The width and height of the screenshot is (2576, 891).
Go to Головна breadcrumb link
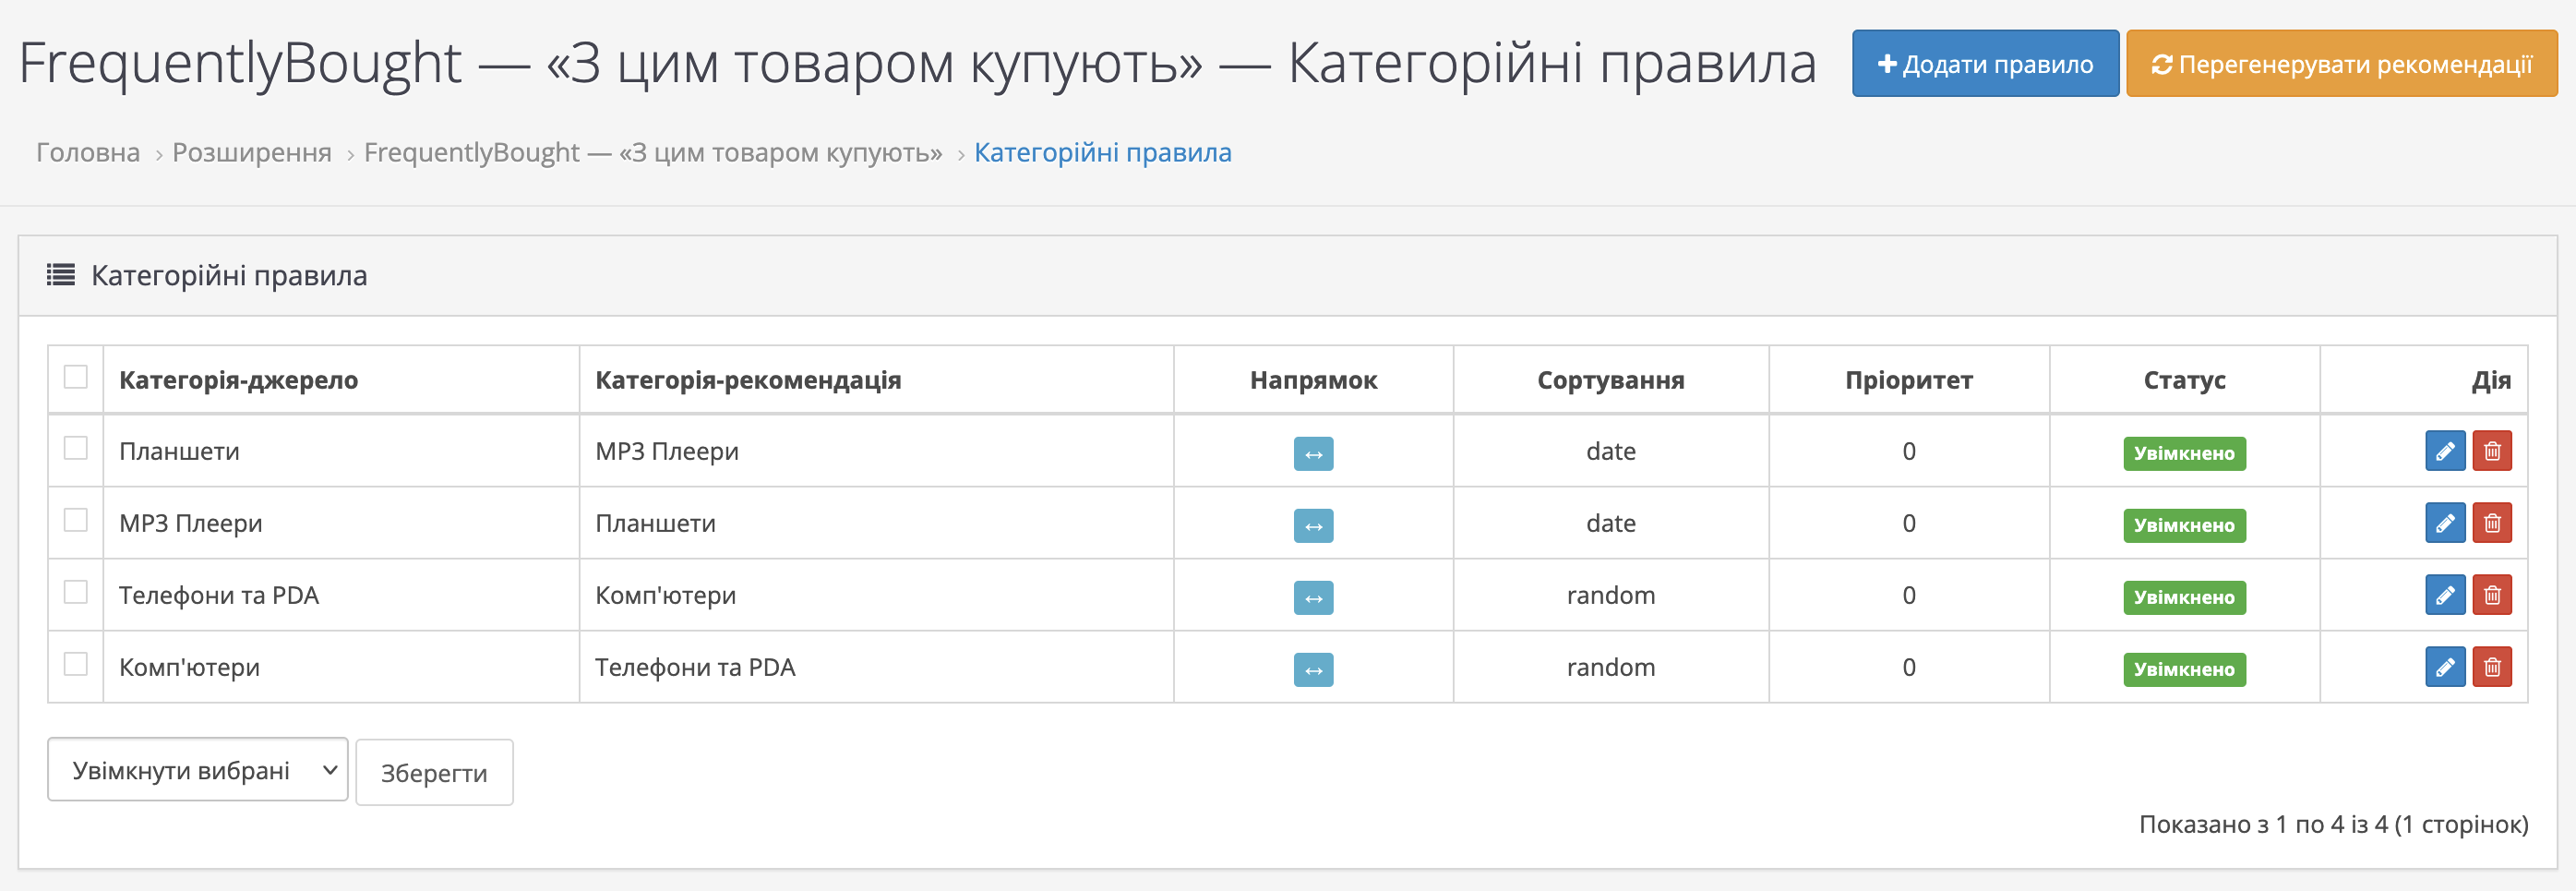88,152
